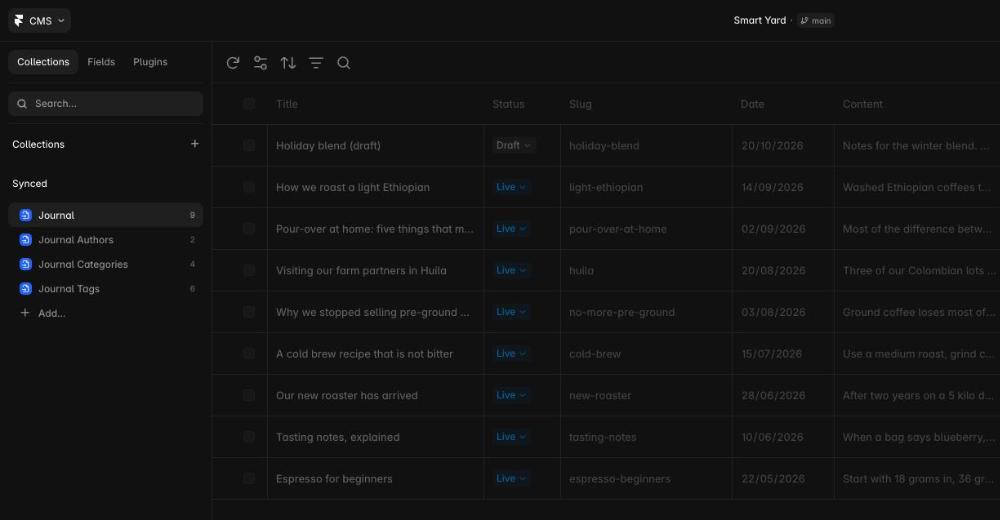Click the content cell 'Three of our Colombian lots'
1000x520 pixels.
[919, 271]
